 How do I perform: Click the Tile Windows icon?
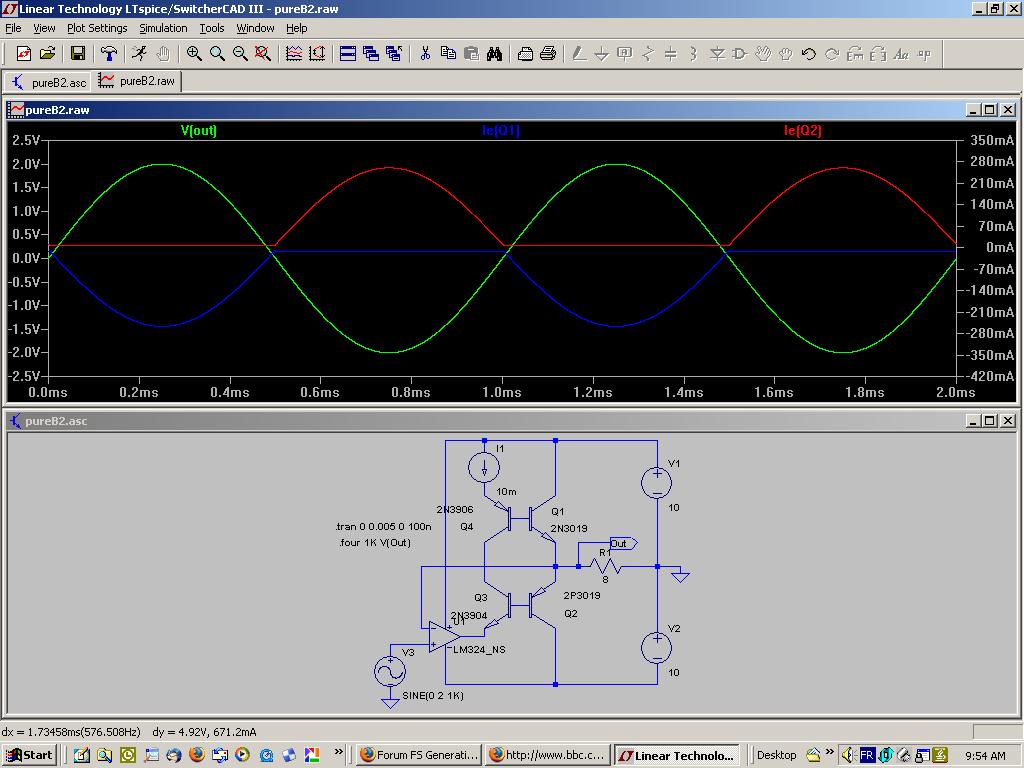coord(348,54)
